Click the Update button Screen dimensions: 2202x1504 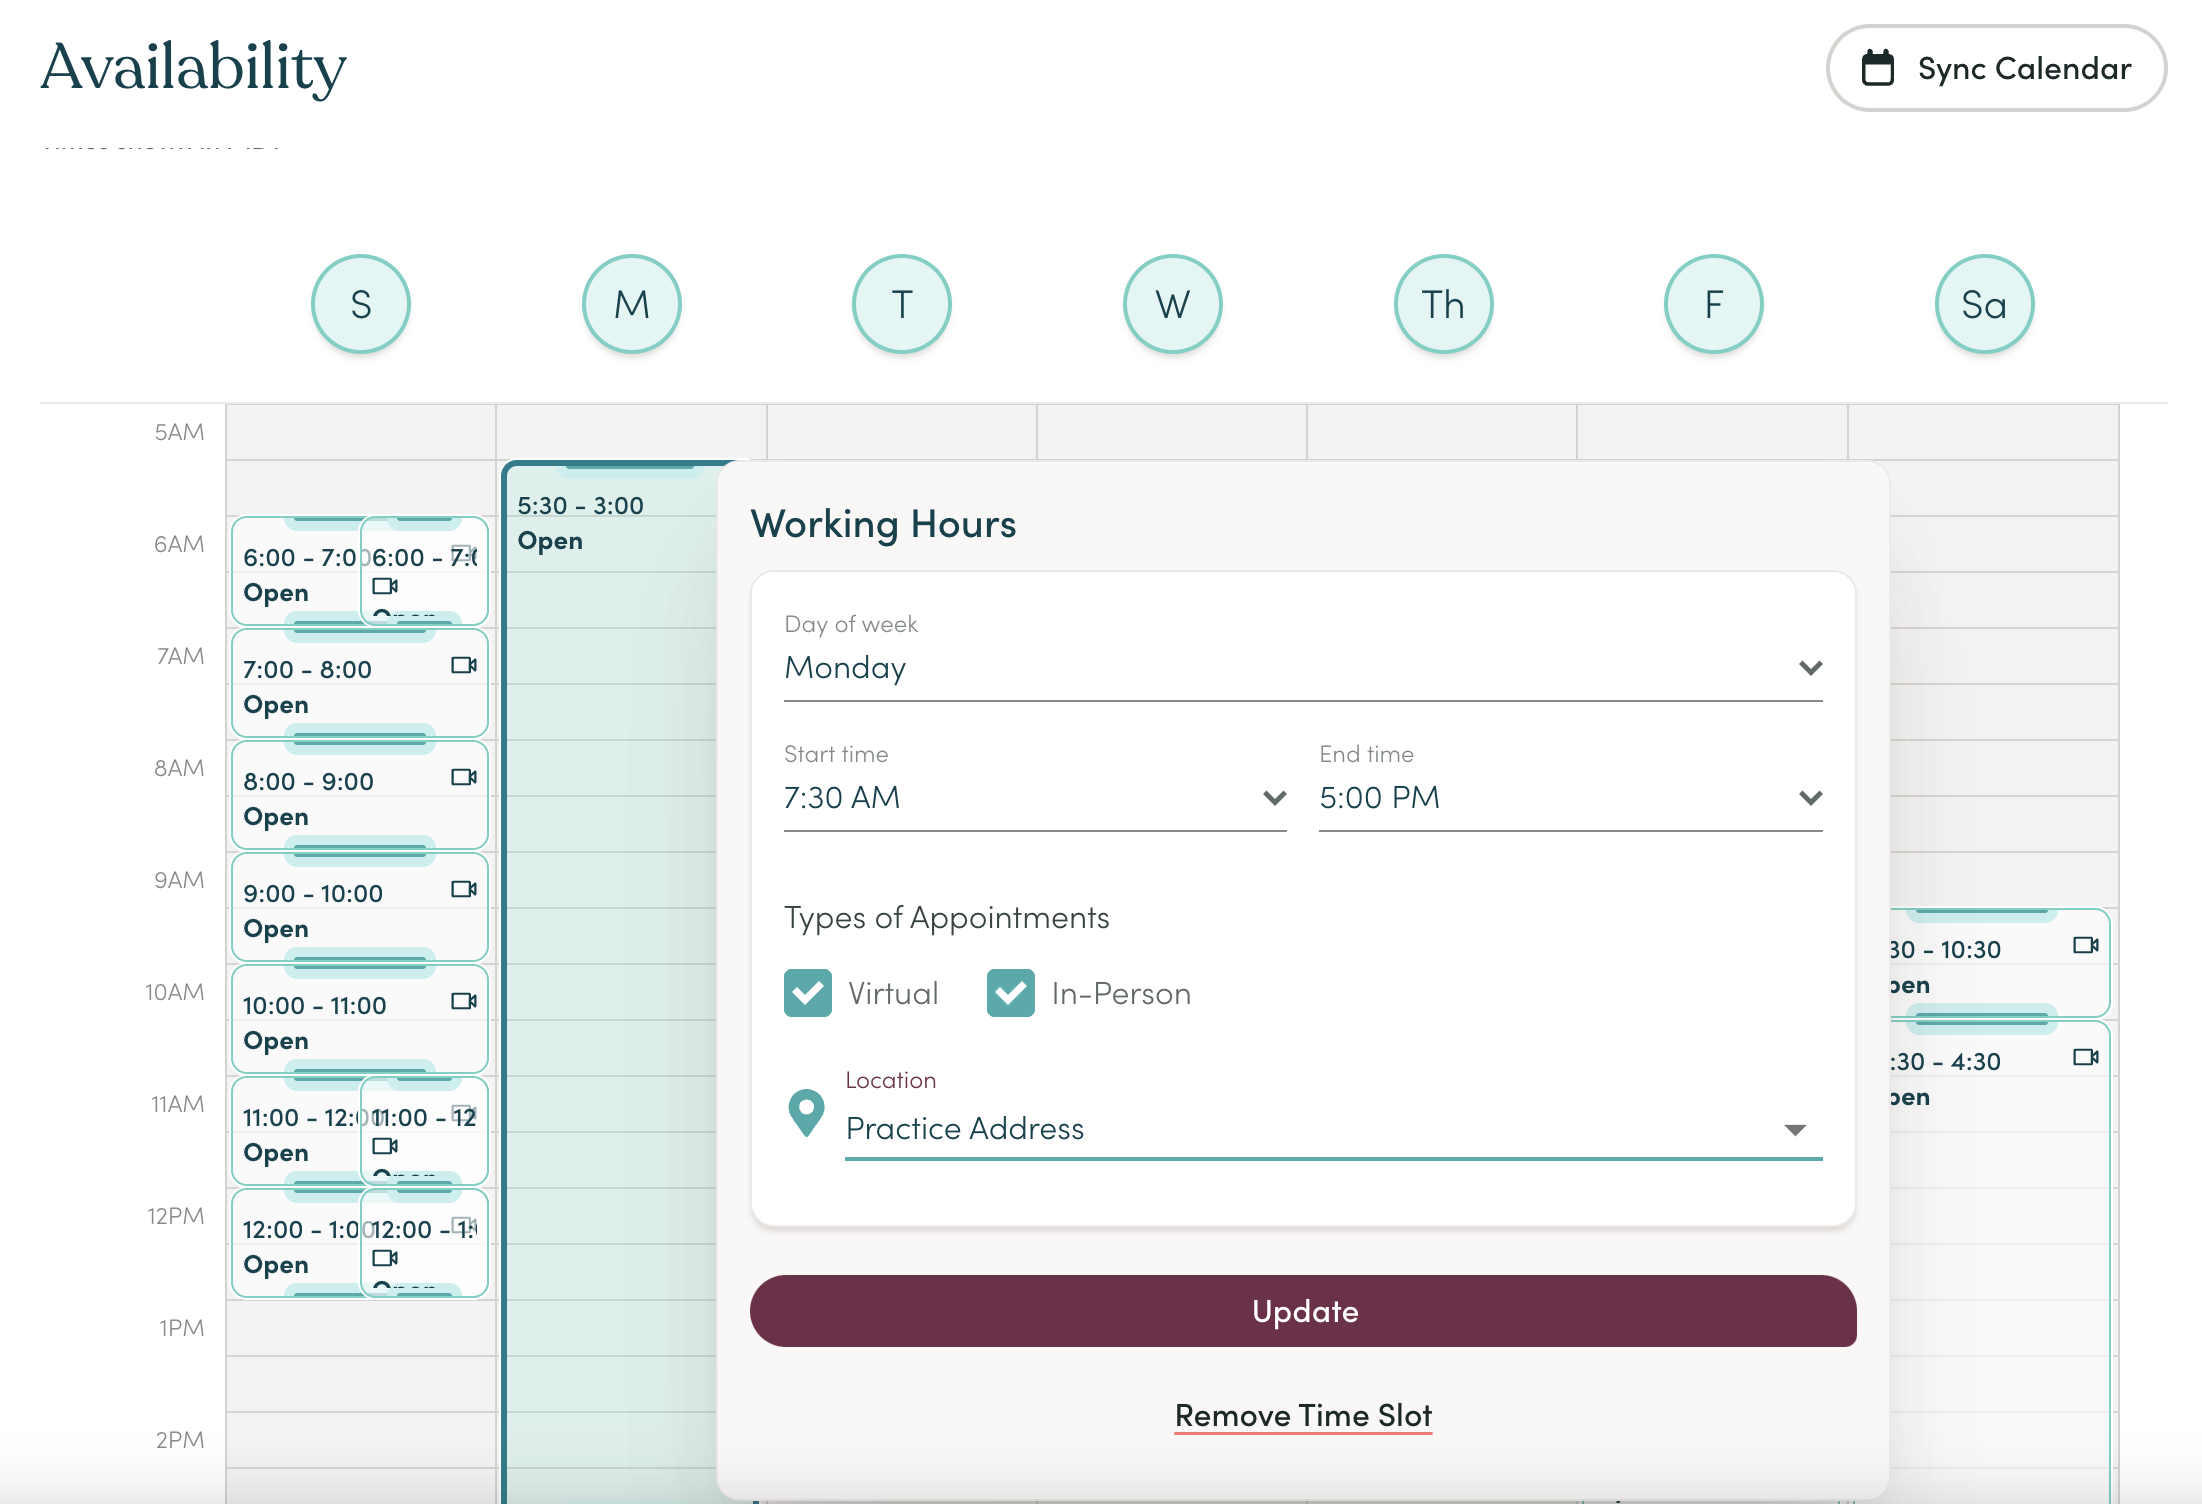[1303, 1311]
